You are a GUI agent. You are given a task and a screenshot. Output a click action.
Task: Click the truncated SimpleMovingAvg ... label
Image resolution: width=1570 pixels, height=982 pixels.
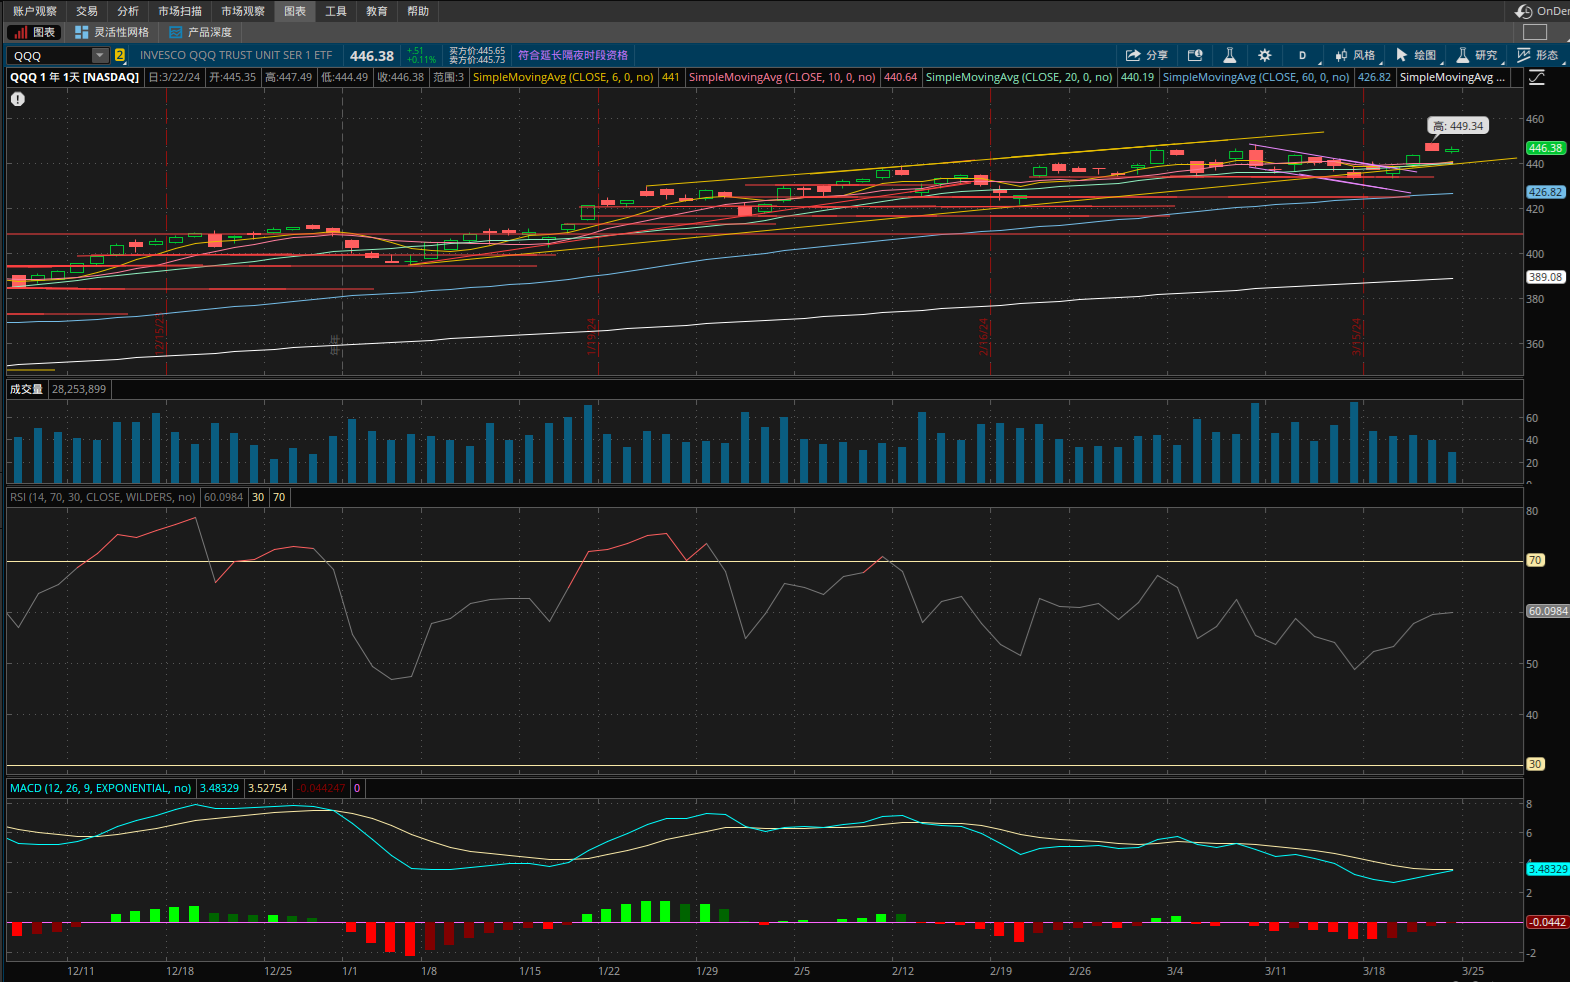tap(1452, 77)
